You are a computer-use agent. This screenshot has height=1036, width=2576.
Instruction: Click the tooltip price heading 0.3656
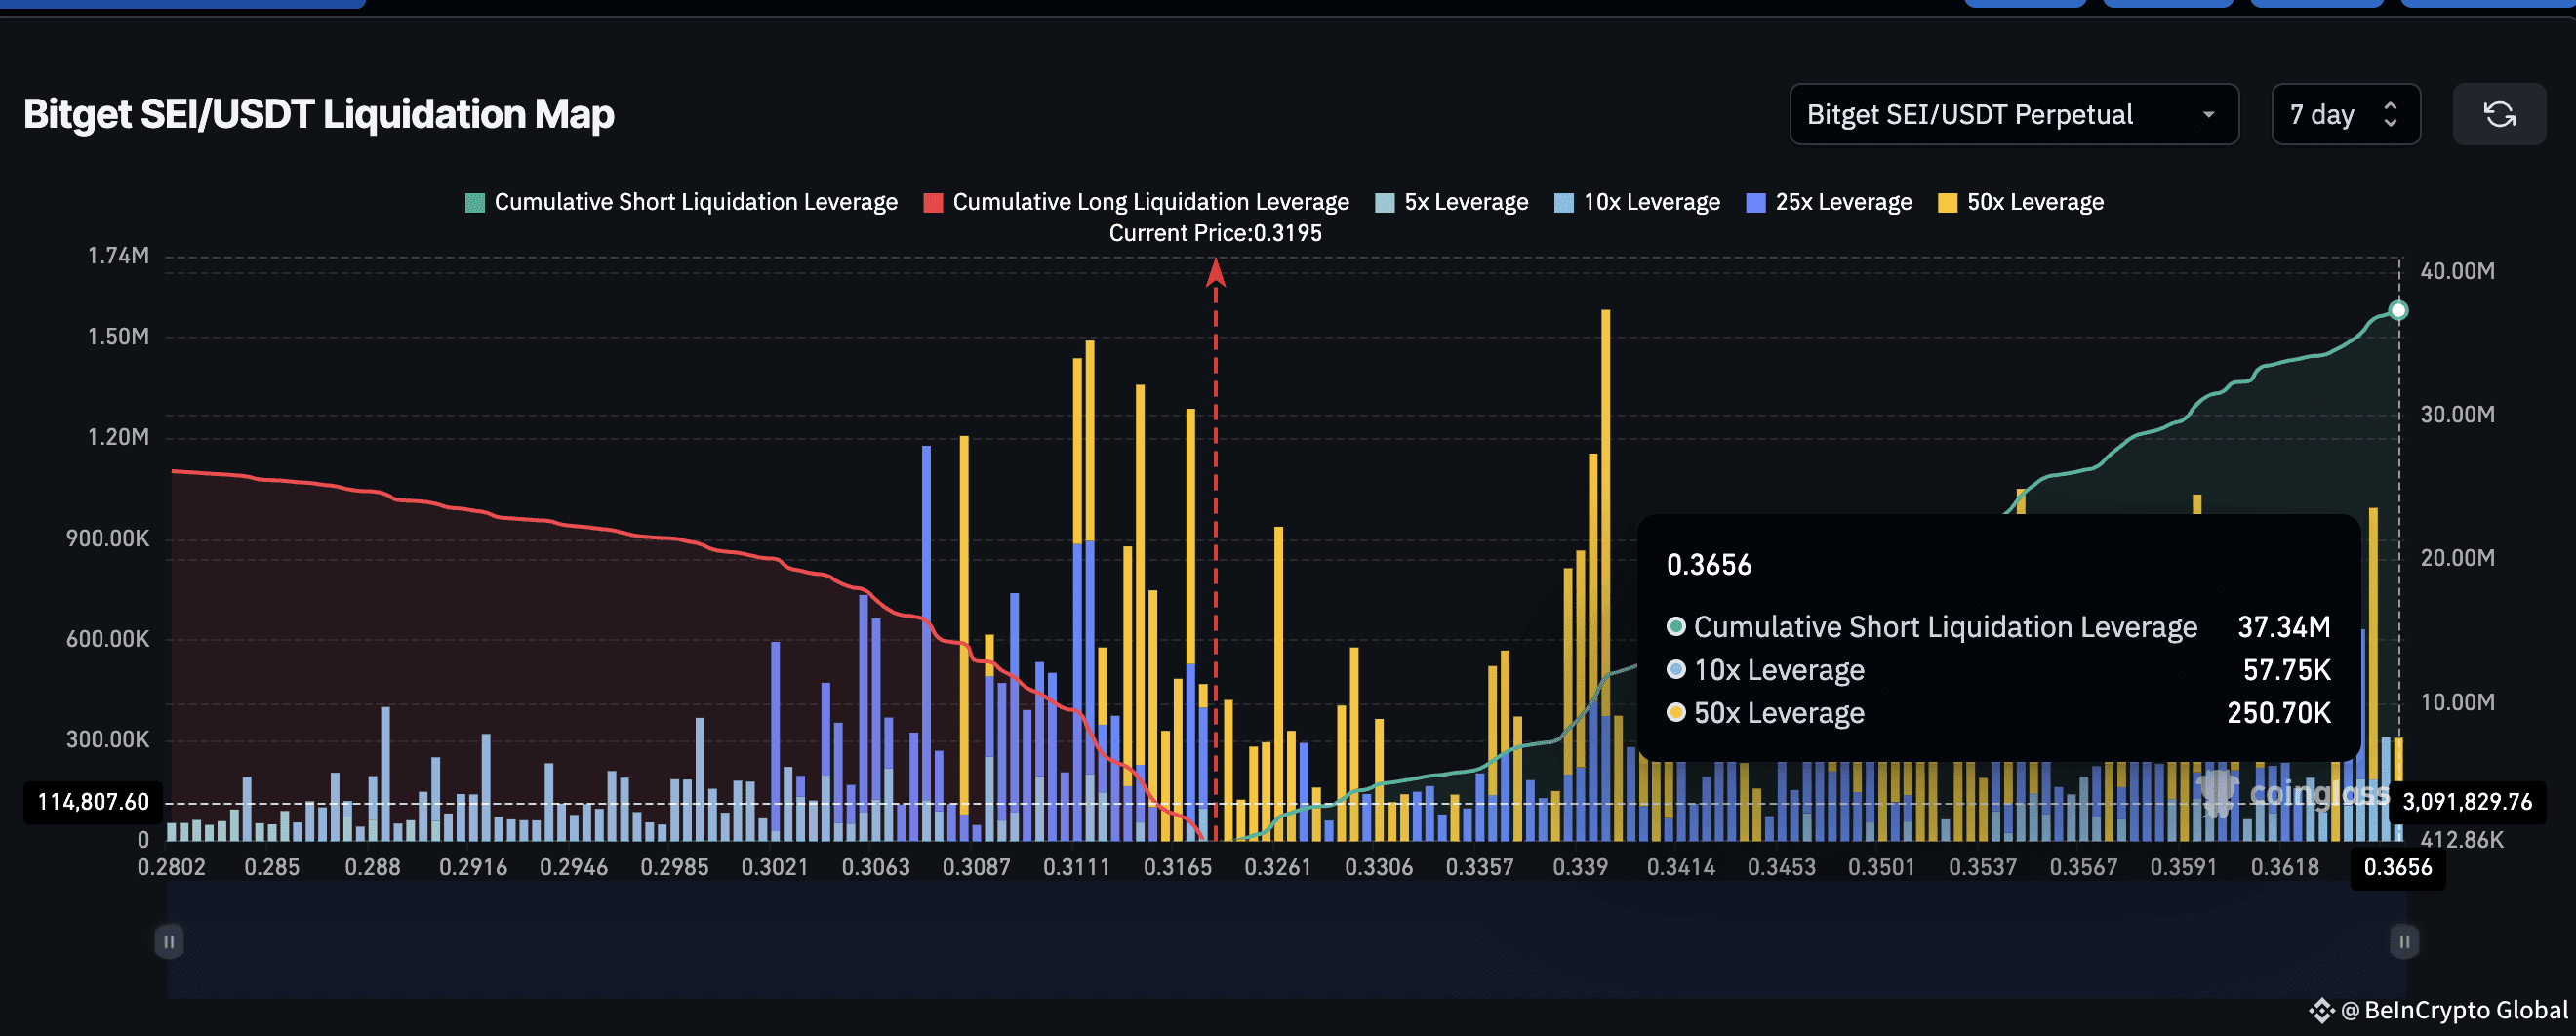[1709, 565]
